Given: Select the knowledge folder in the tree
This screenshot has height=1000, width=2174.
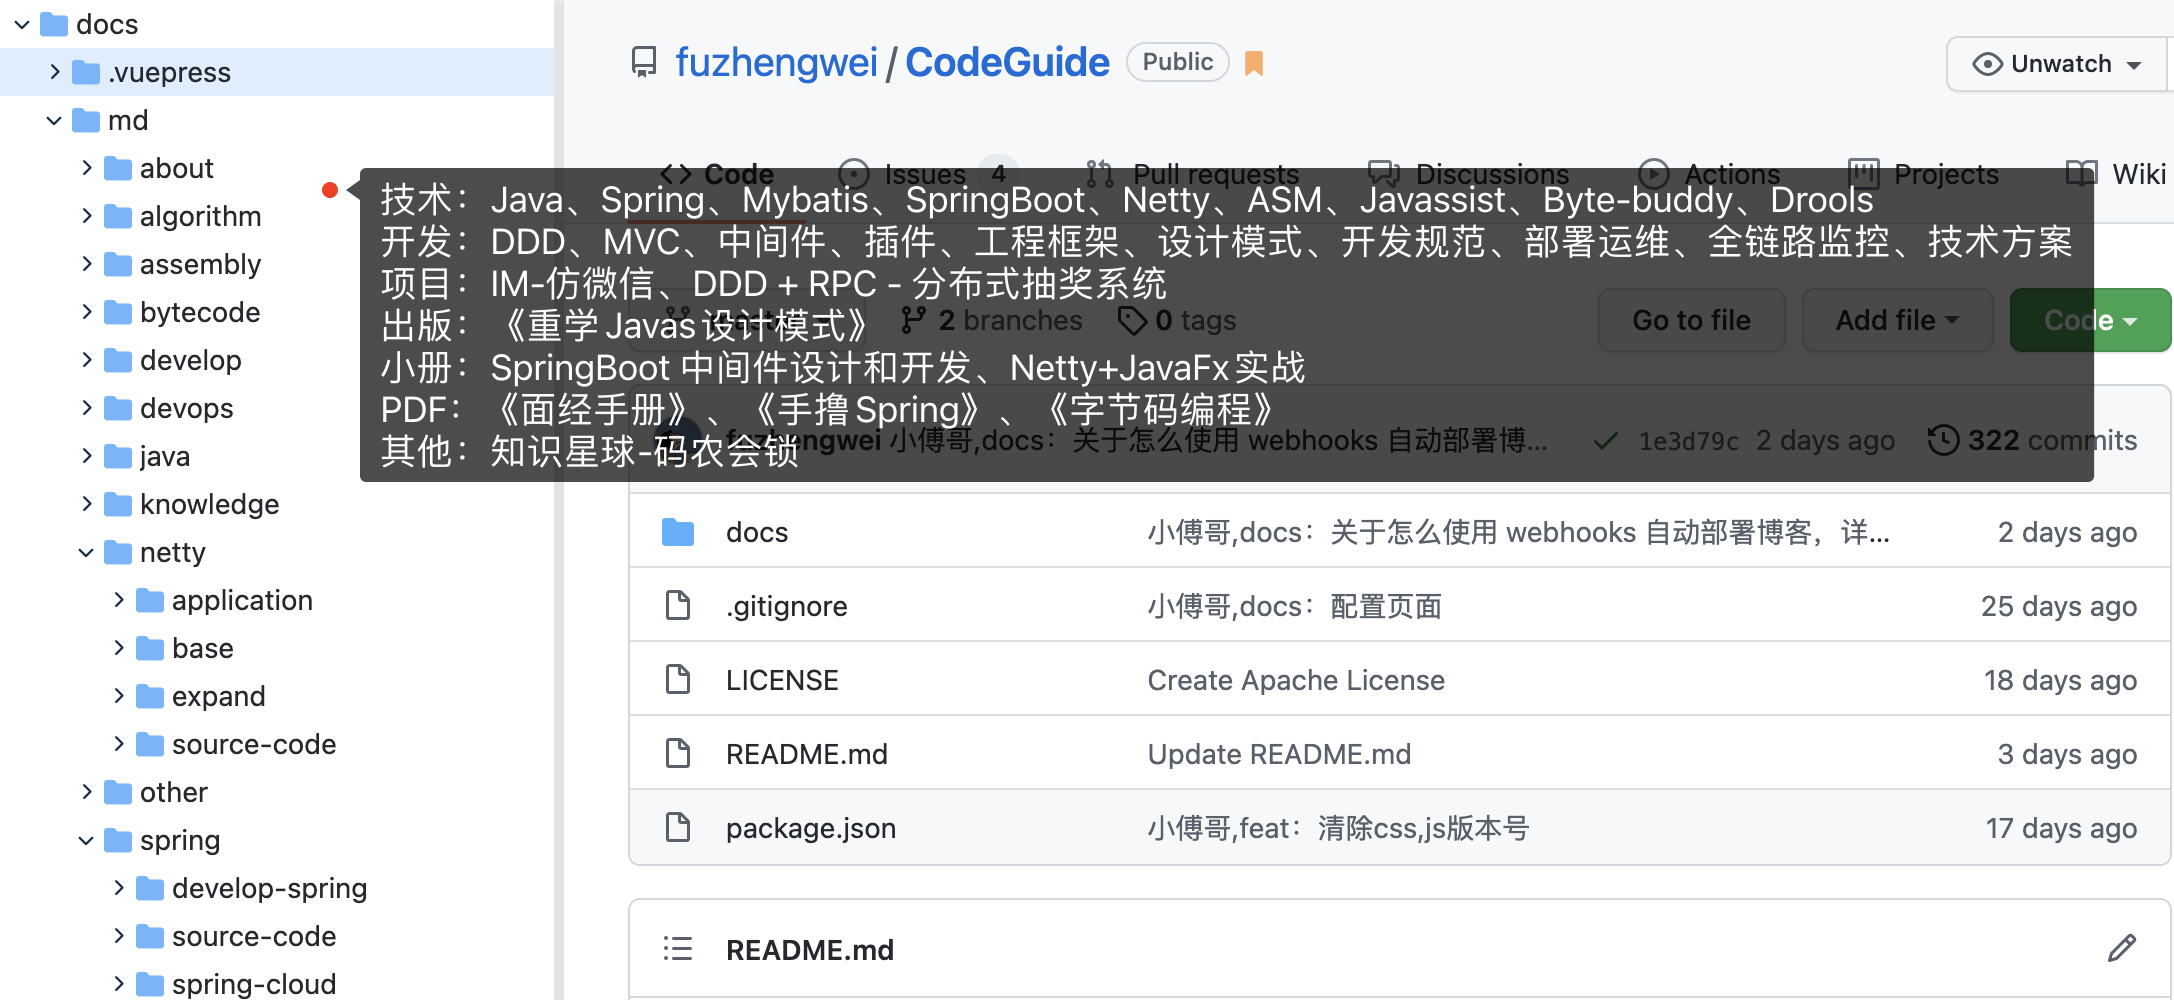Looking at the screenshot, I should [210, 504].
